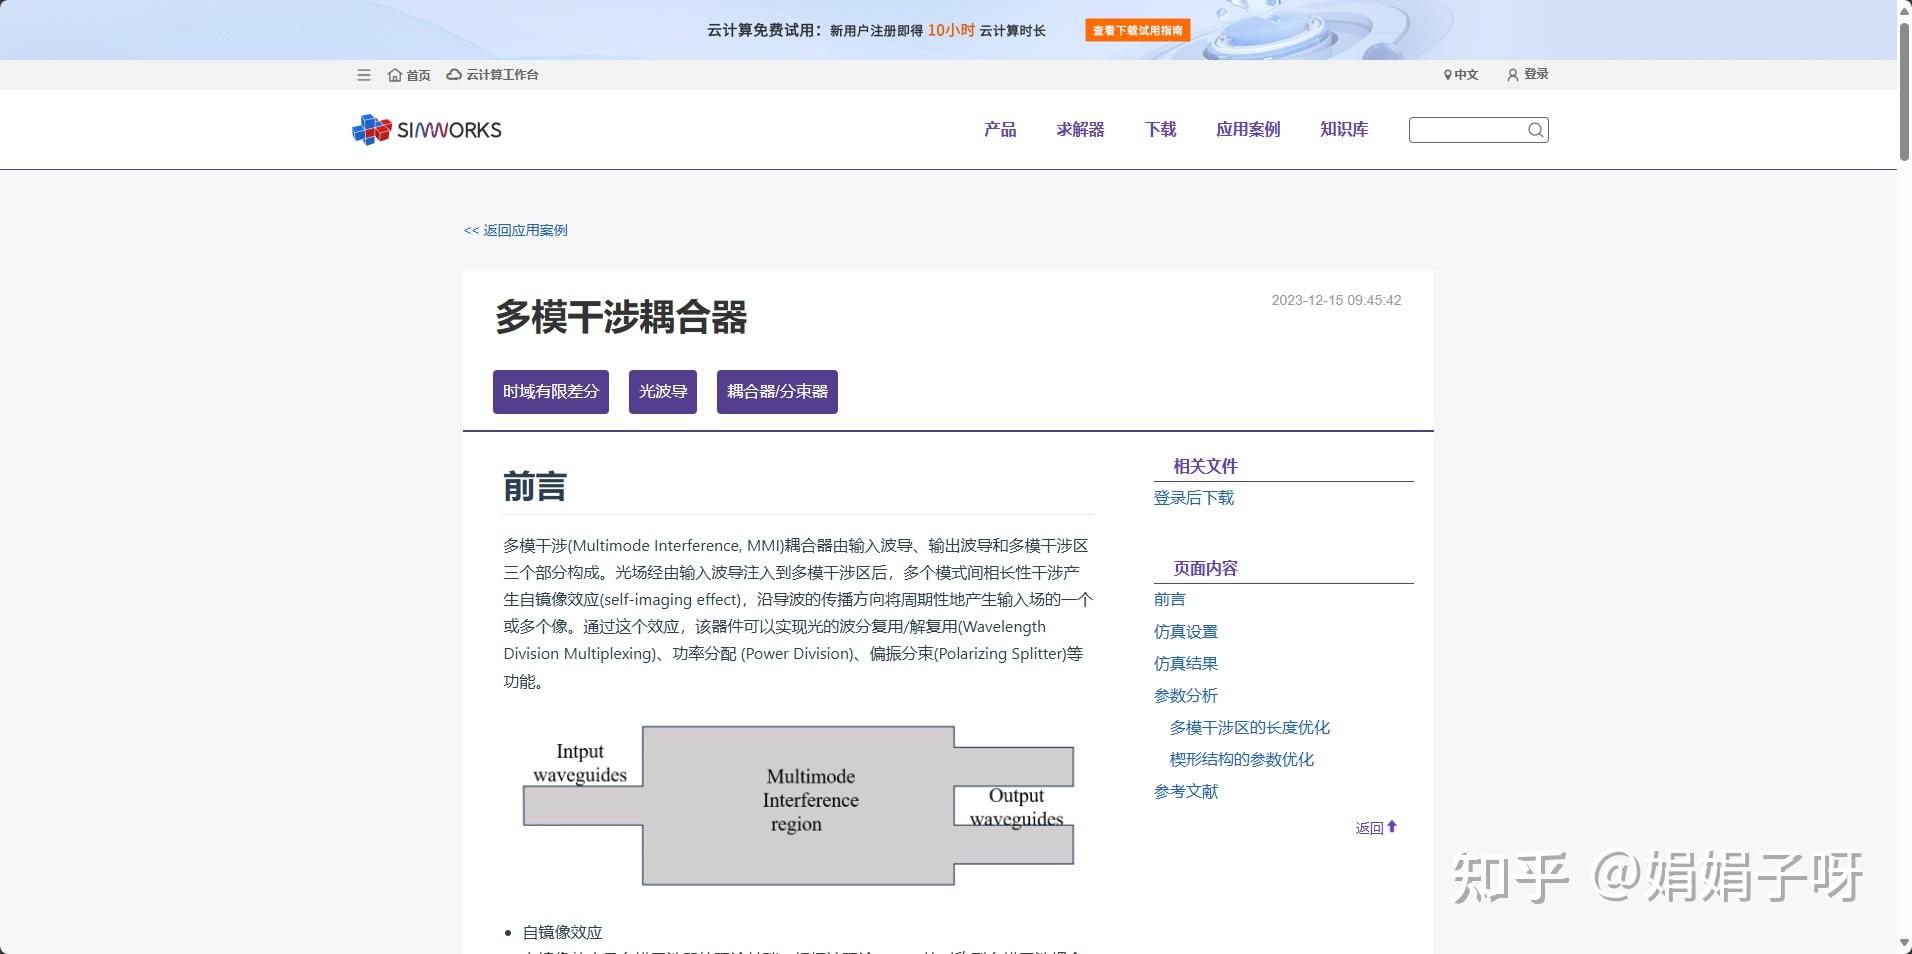Click the user avatar icon beside 登录
Viewport: 1912px width, 954px height.
1511,74
